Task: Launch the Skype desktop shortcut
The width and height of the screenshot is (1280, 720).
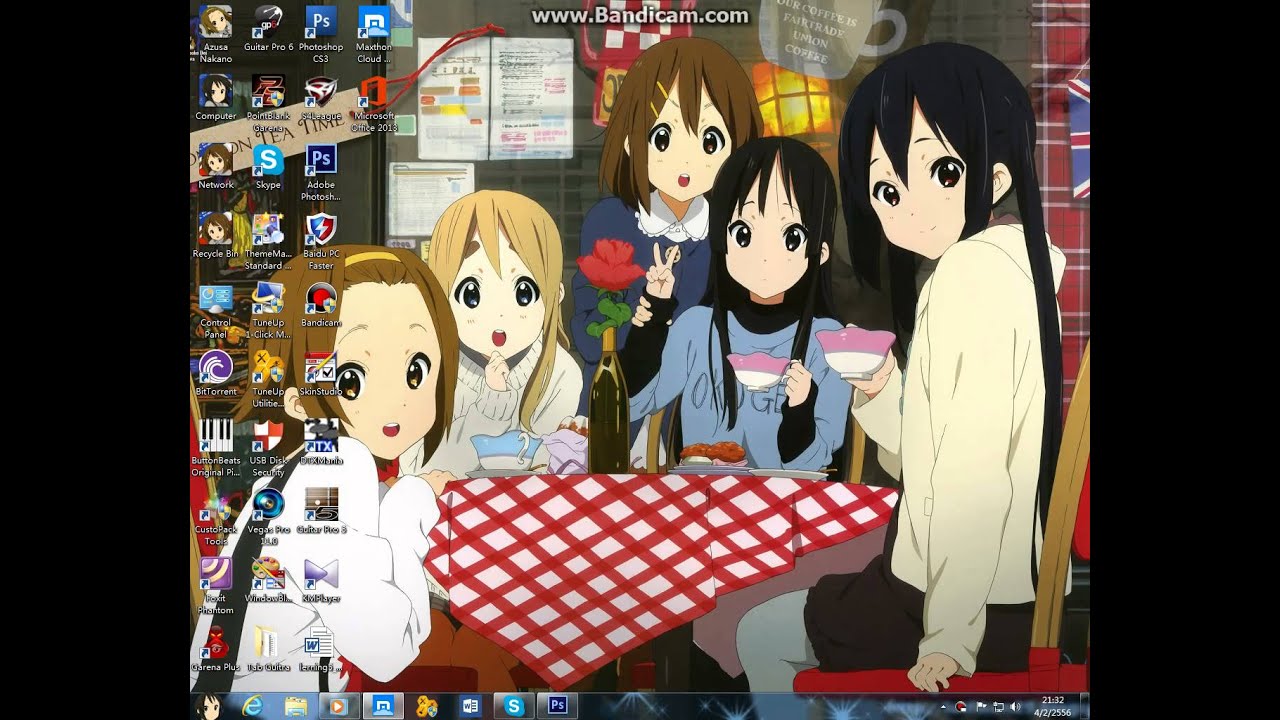Action: pos(268,166)
